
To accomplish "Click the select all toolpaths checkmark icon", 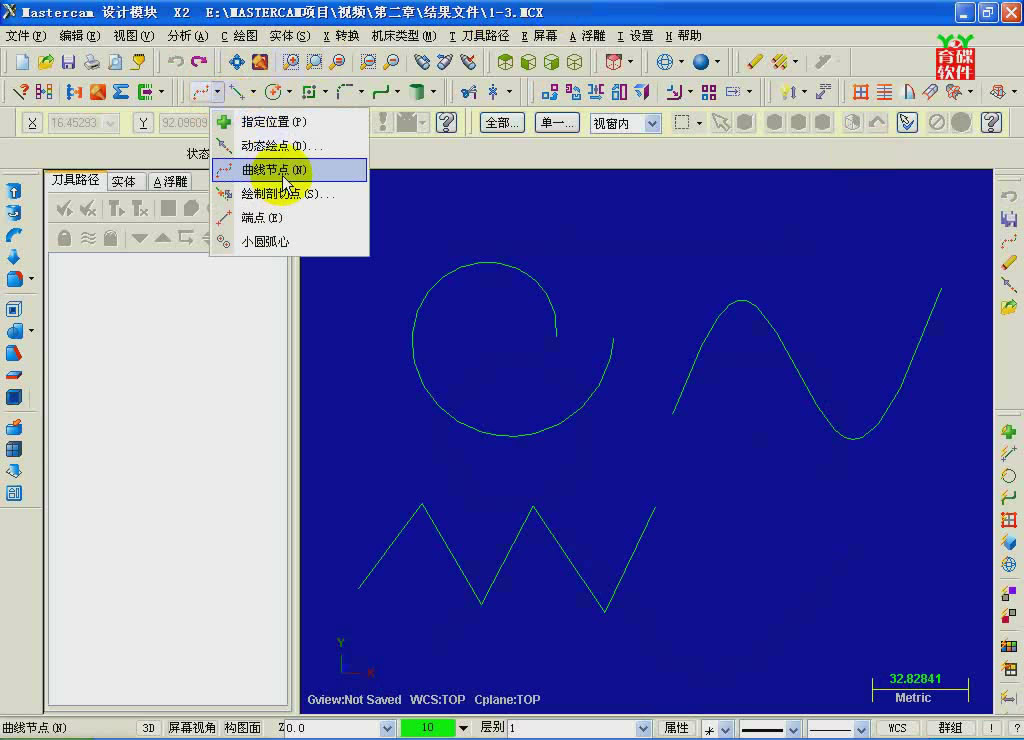I will point(64,209).
